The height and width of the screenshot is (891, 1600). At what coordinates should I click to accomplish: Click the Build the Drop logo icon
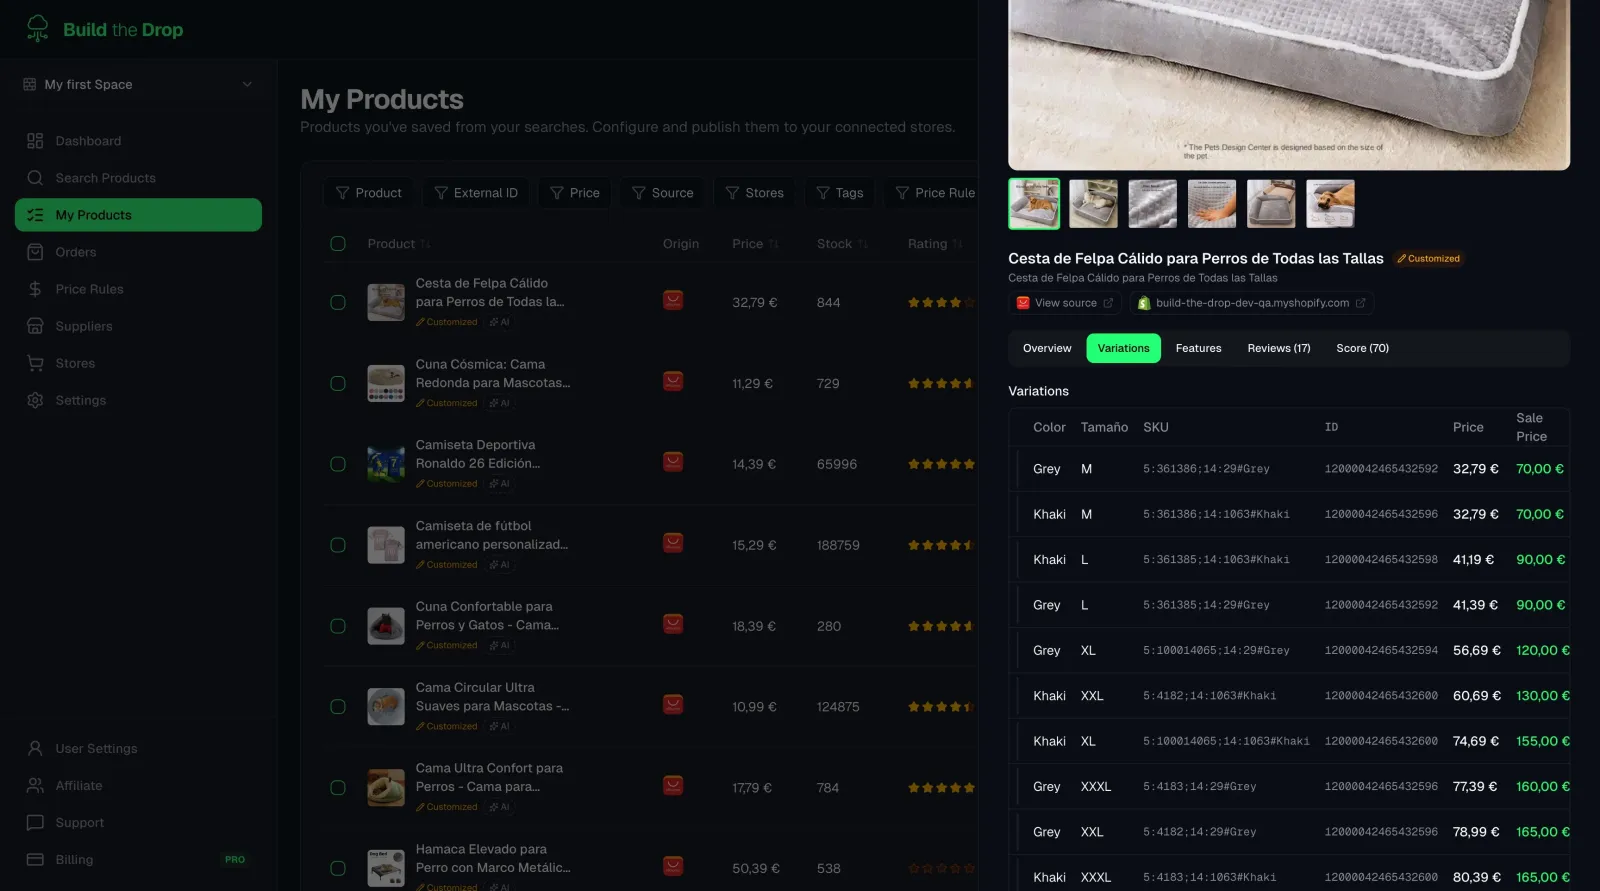[x=37, y=28]
